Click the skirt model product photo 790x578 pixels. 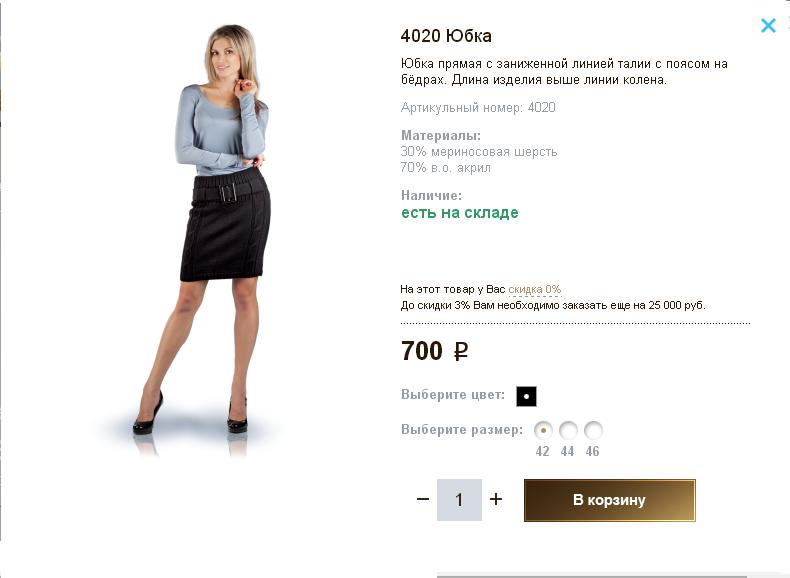219,230
